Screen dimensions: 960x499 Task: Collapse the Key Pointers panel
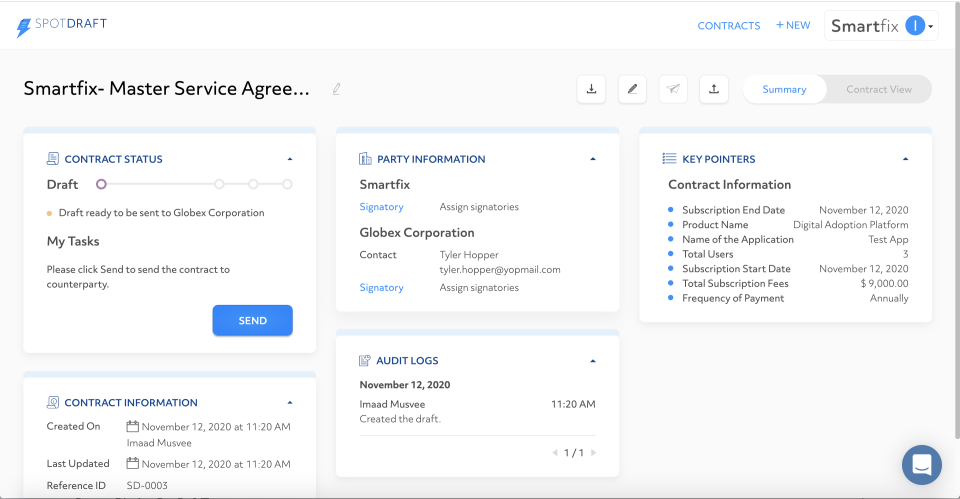click(906, 159)
